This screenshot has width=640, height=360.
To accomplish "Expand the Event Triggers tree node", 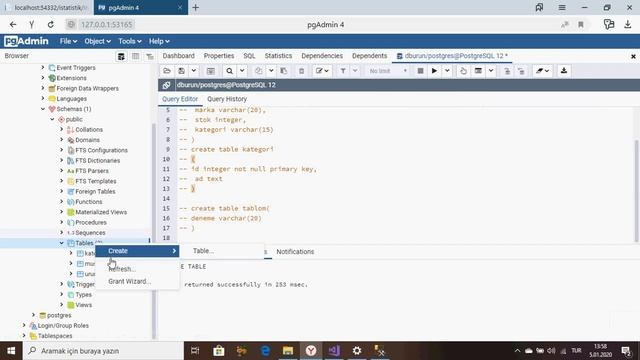I will [x=43, y=68].
